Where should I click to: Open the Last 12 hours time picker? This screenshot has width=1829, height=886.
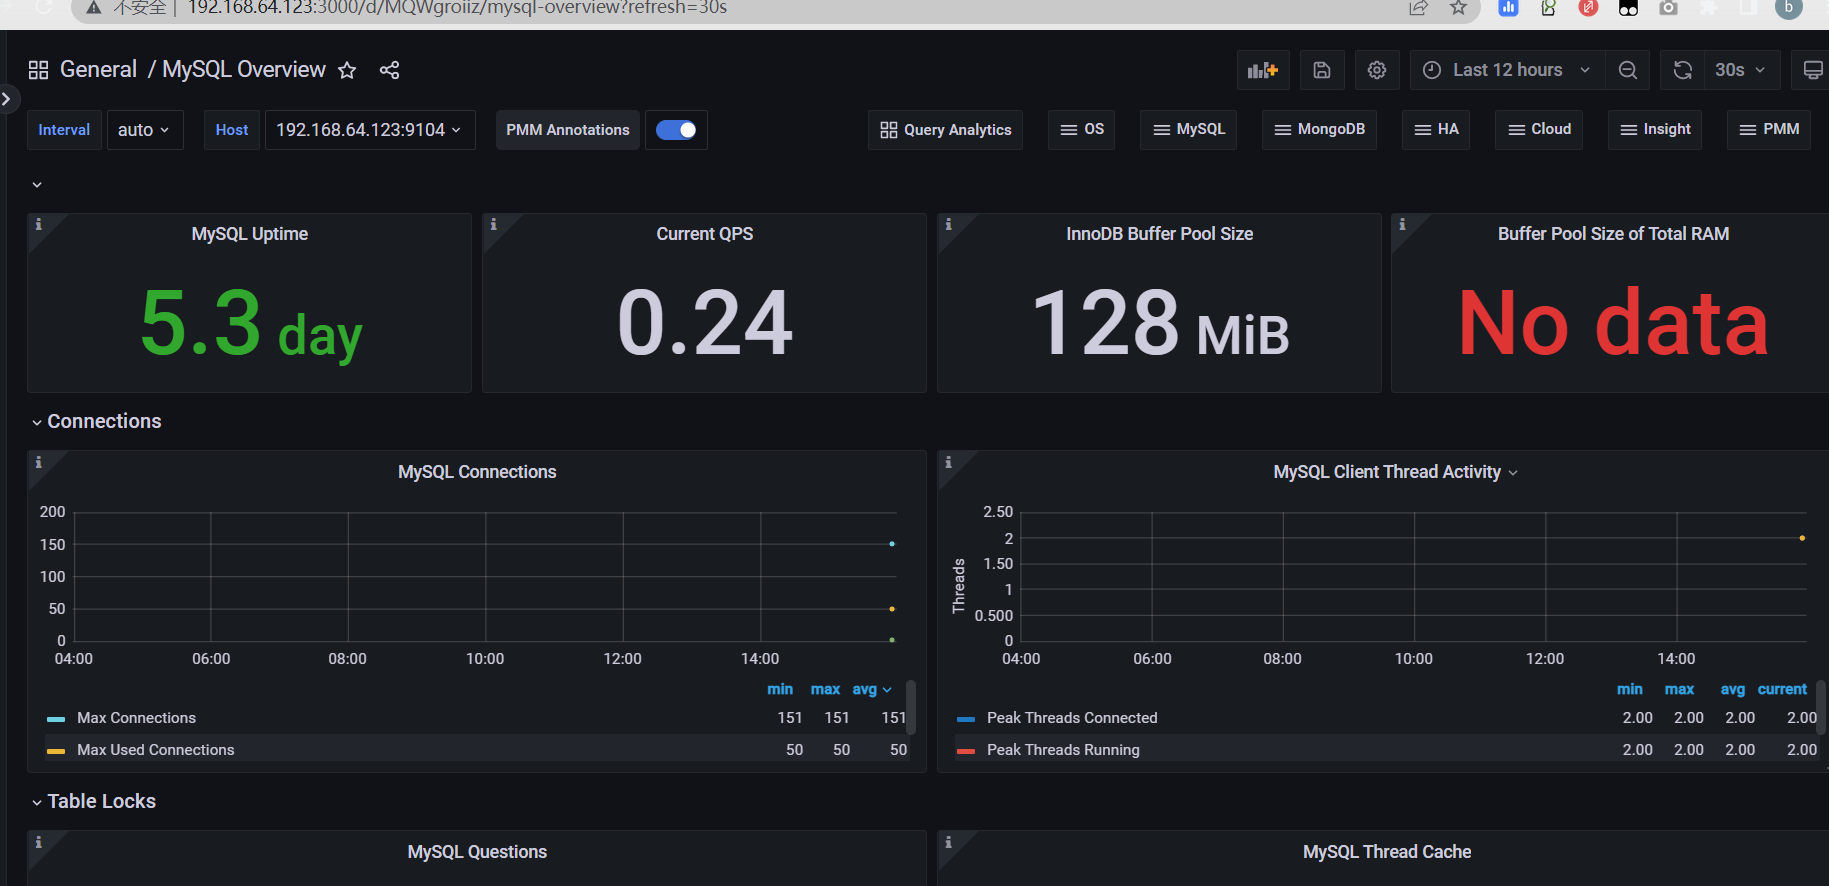tap(1507, 70)
